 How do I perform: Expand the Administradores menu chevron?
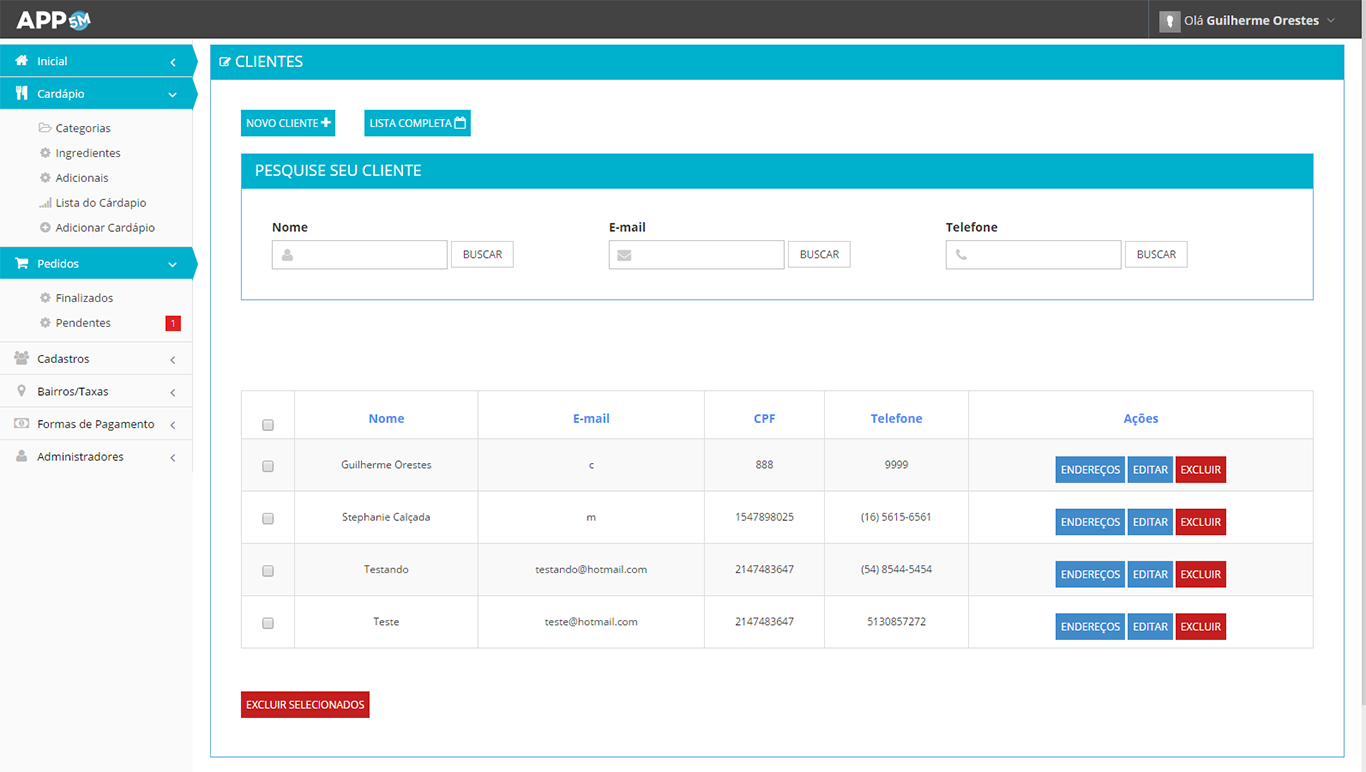[173, 458]
